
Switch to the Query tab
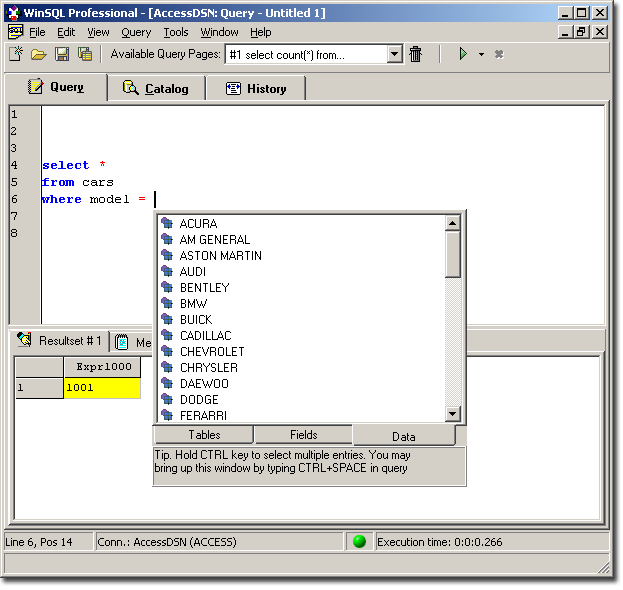click(x=56, y=87)
